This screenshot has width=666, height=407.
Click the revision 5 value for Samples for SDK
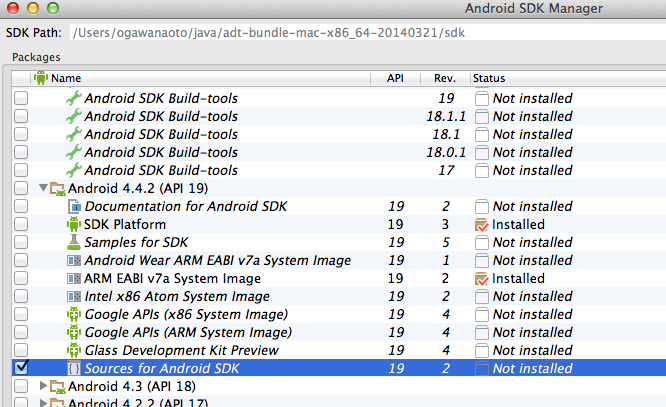pos(446,243)
